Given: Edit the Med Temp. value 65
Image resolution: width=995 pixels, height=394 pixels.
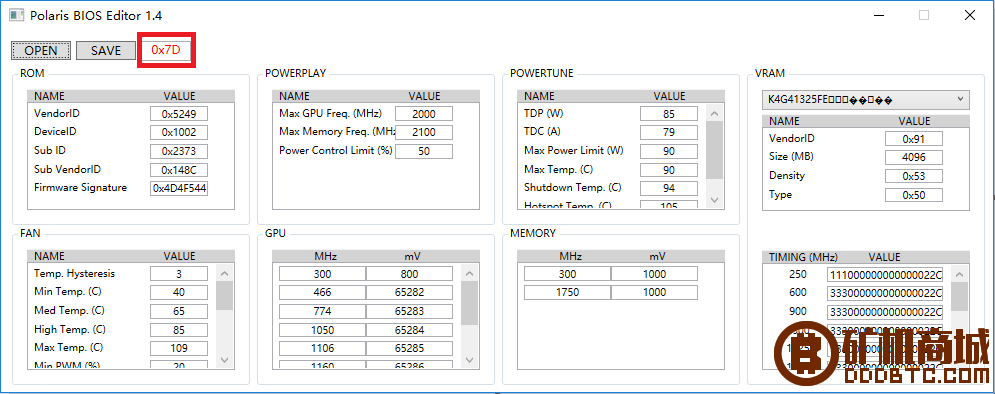Looking at the screenshot, I should [179, 311].
